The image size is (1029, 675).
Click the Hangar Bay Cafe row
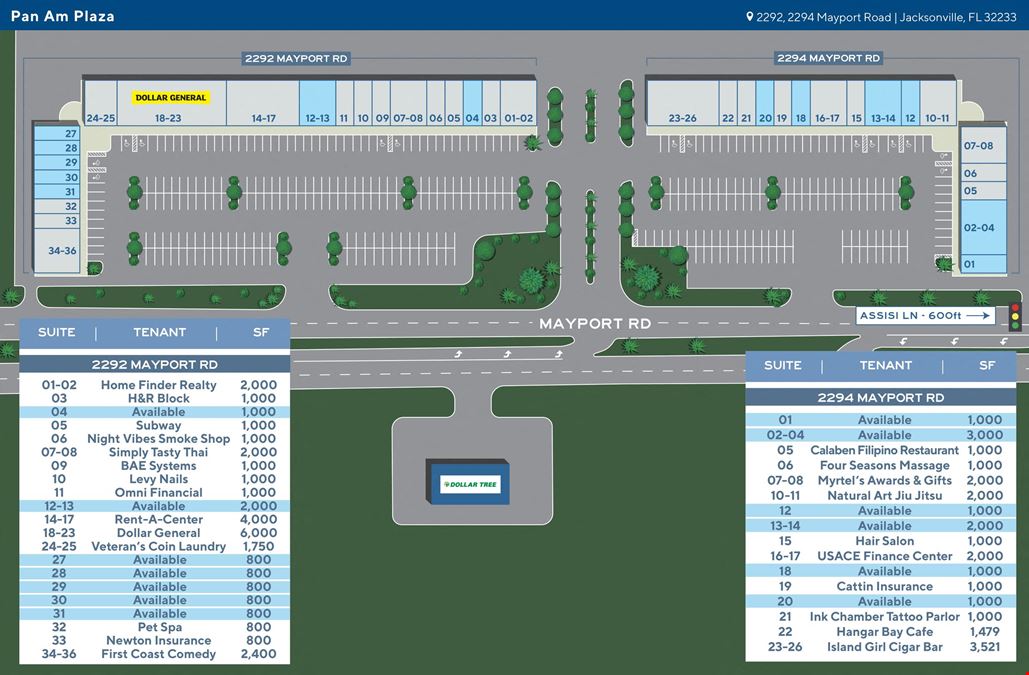[881, 632]
